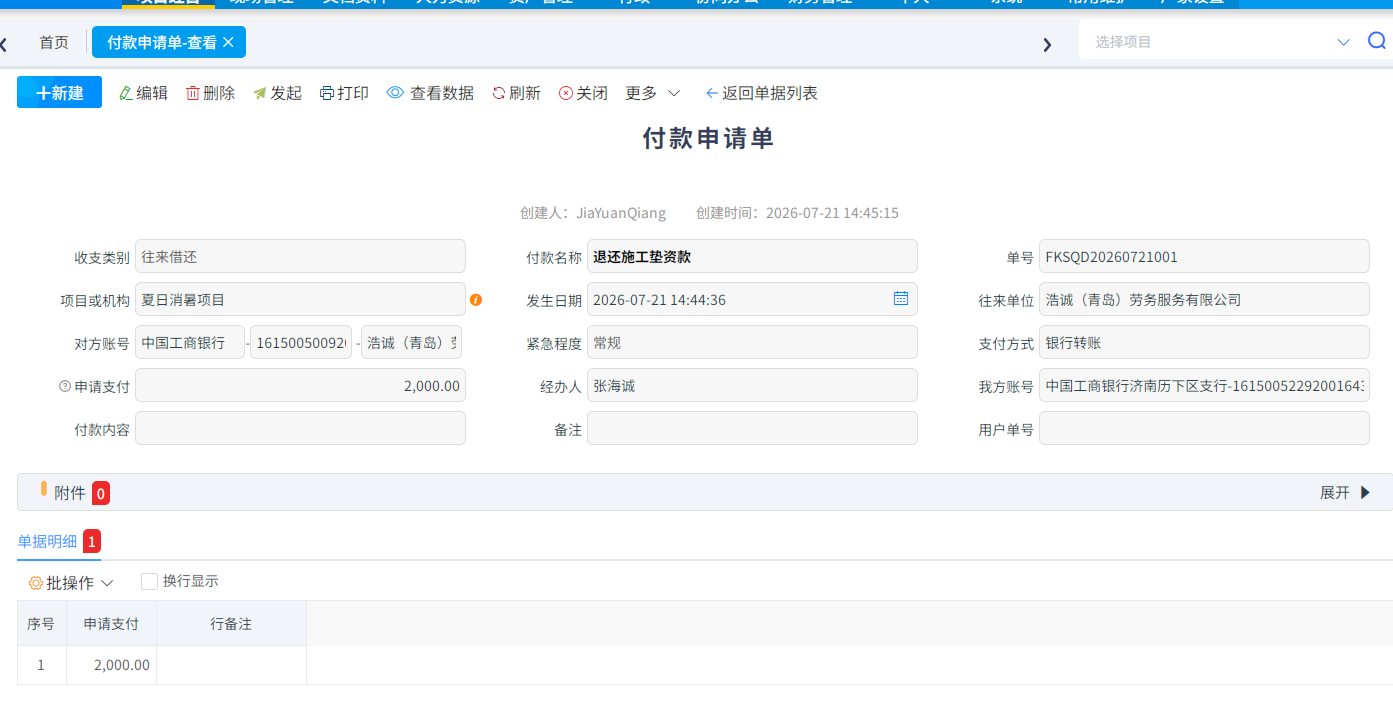The width and height of the screenshot is (1393, 703).
Task: Click the project search magnifier icon
Action: 1377,41
